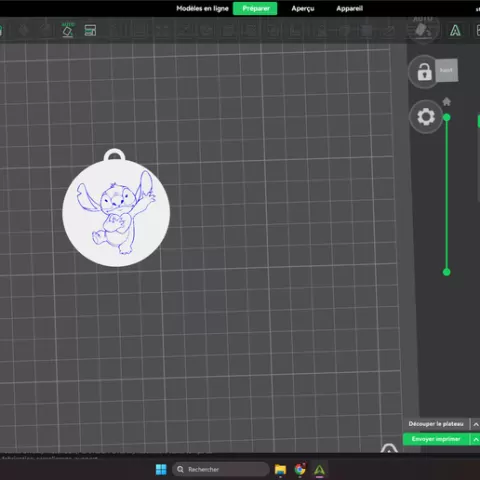
Task: Click the small home view icon
Action: coord(447,101)
